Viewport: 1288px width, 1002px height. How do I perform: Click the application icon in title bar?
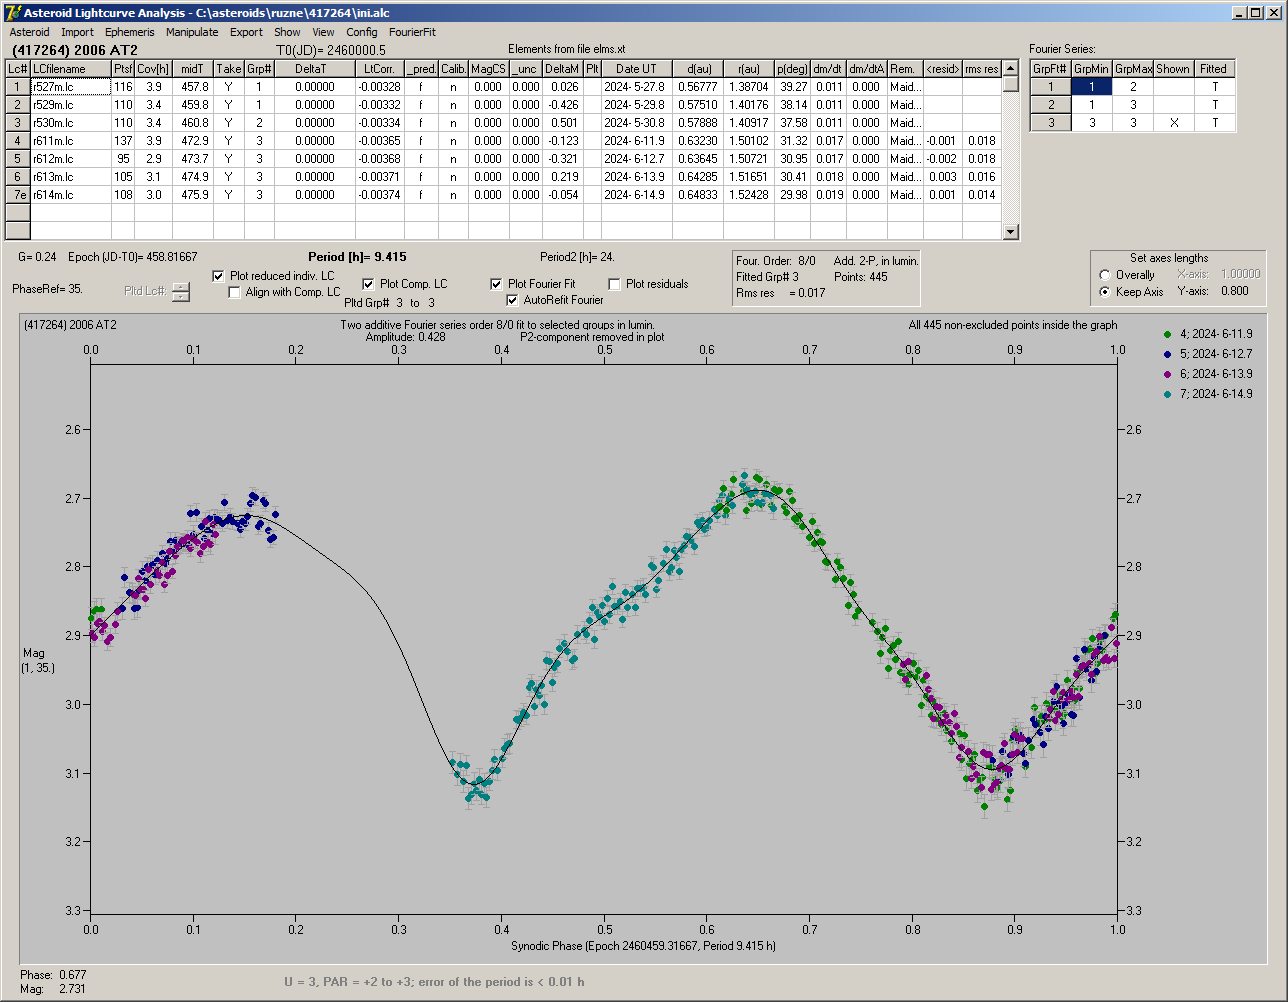tap(12, 12)
